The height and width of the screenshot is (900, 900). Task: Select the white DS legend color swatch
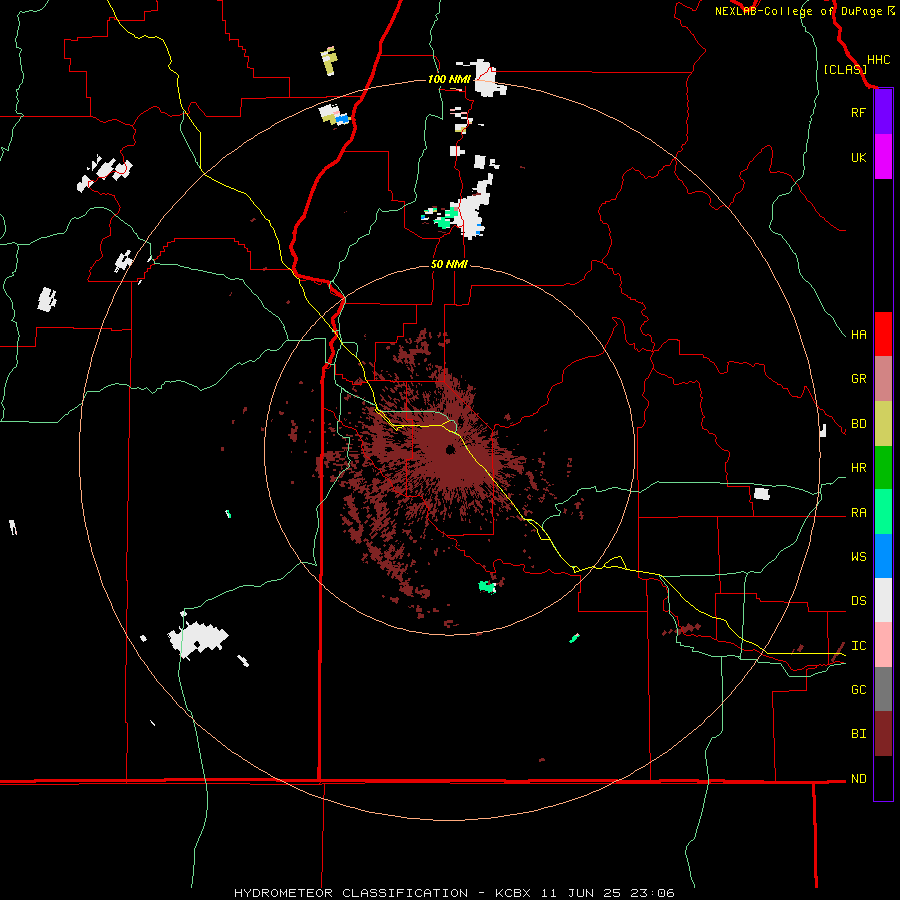tap(883, 600)
